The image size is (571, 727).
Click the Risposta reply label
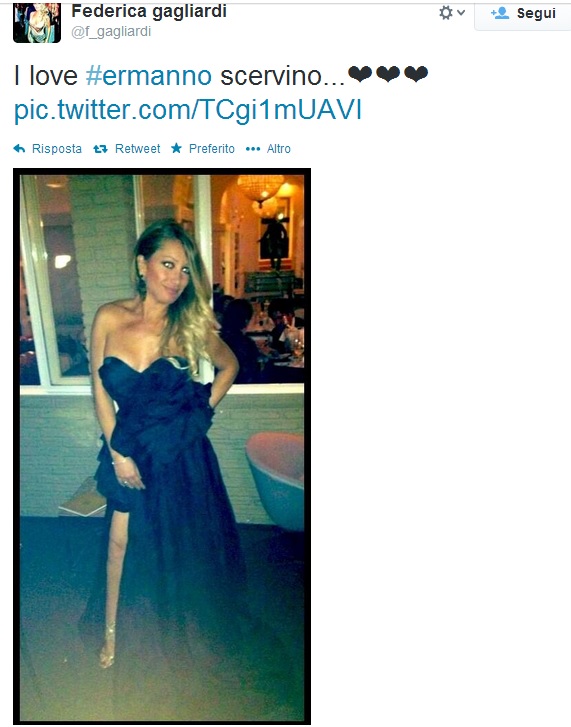[57, 149]
